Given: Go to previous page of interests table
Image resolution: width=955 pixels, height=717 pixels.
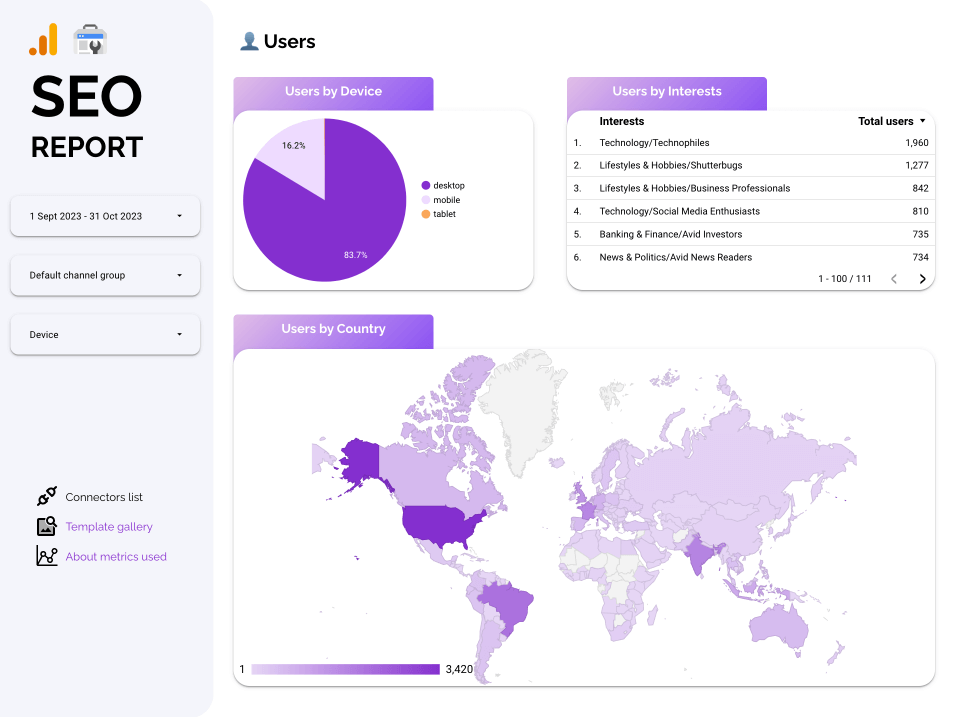Looking at the screenshot, I should pos(894,279).
